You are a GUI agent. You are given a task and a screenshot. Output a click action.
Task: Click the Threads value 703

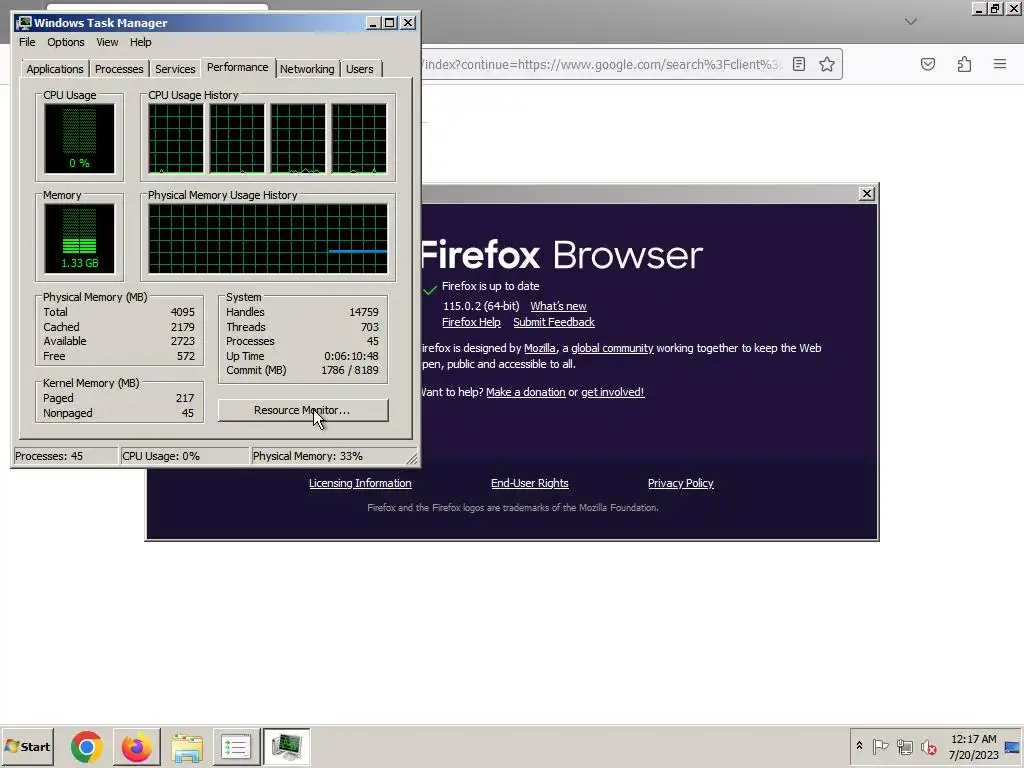point(370,327)
